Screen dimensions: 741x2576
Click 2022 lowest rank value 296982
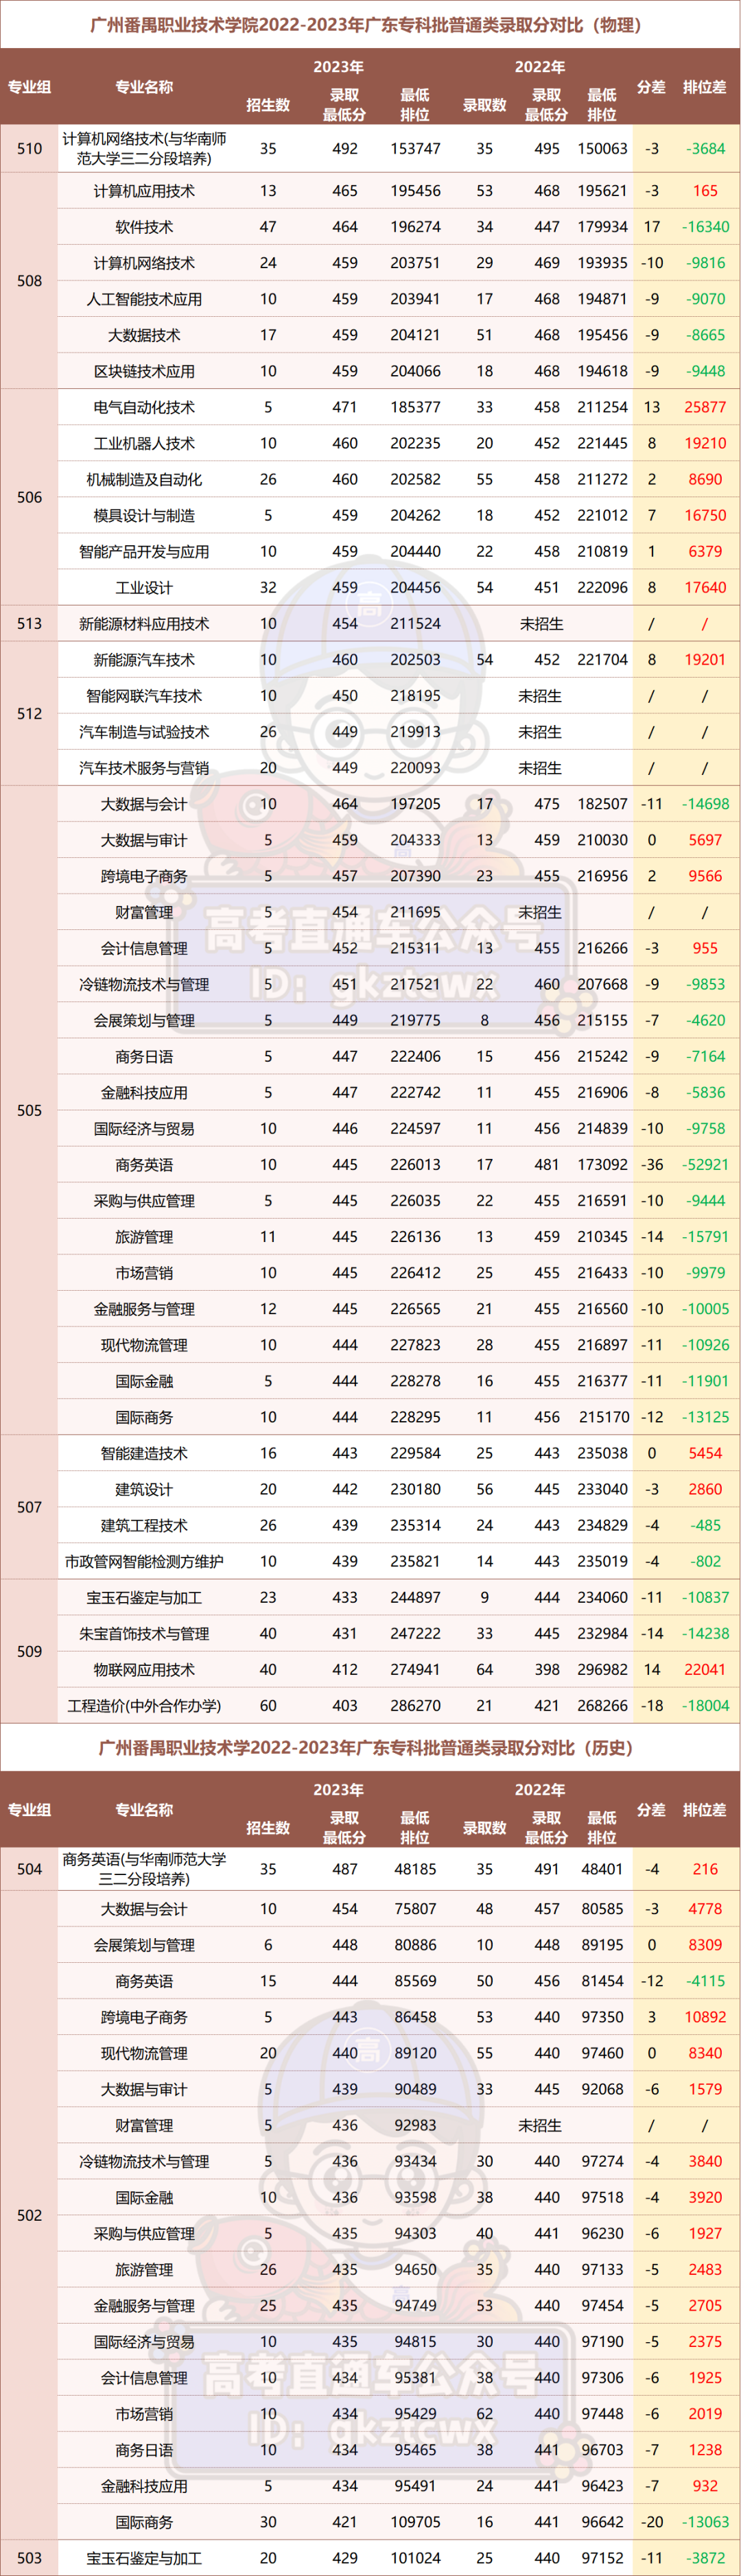coord(602,1669)
